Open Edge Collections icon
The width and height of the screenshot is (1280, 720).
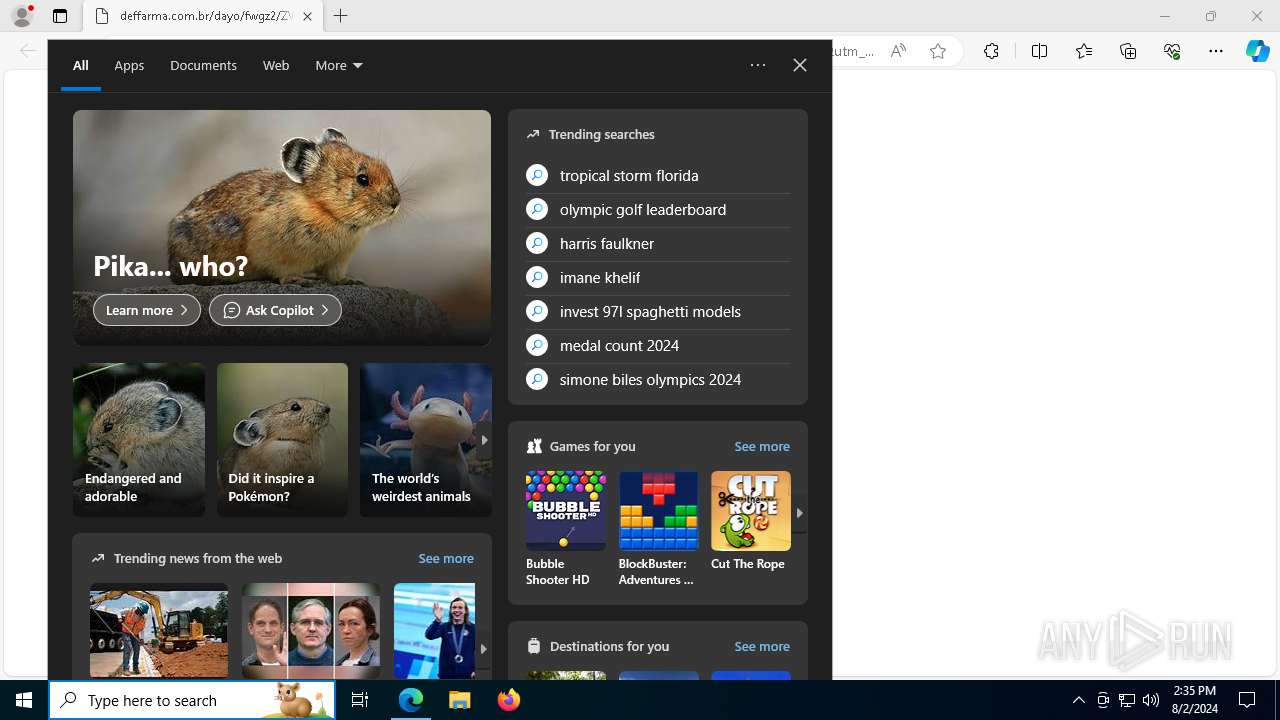pyautogui.click(x=1128, y=51)
